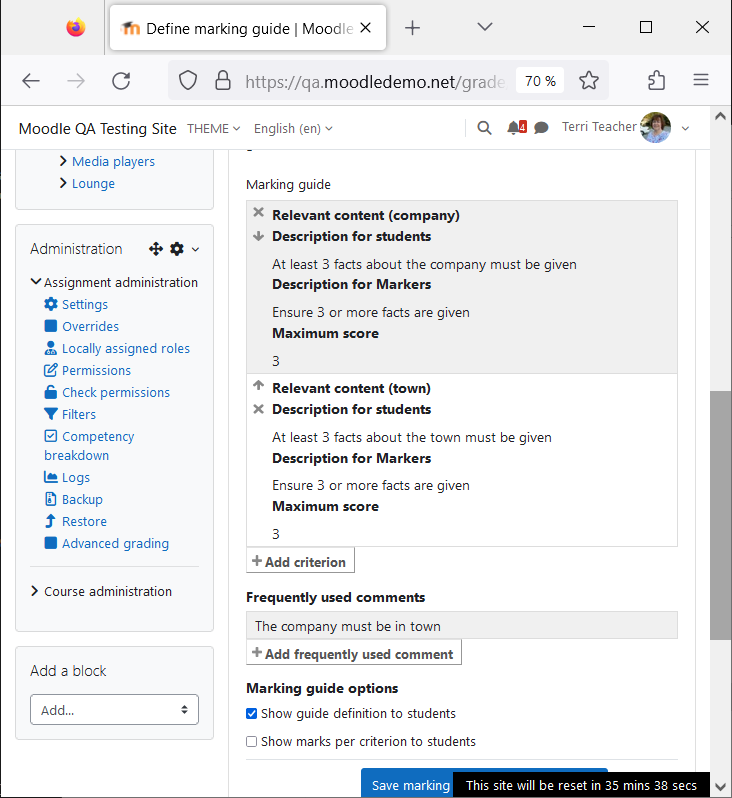The image size is (732, 798).
Task: Click the Restore upload arrow icon
Action: 50,521
